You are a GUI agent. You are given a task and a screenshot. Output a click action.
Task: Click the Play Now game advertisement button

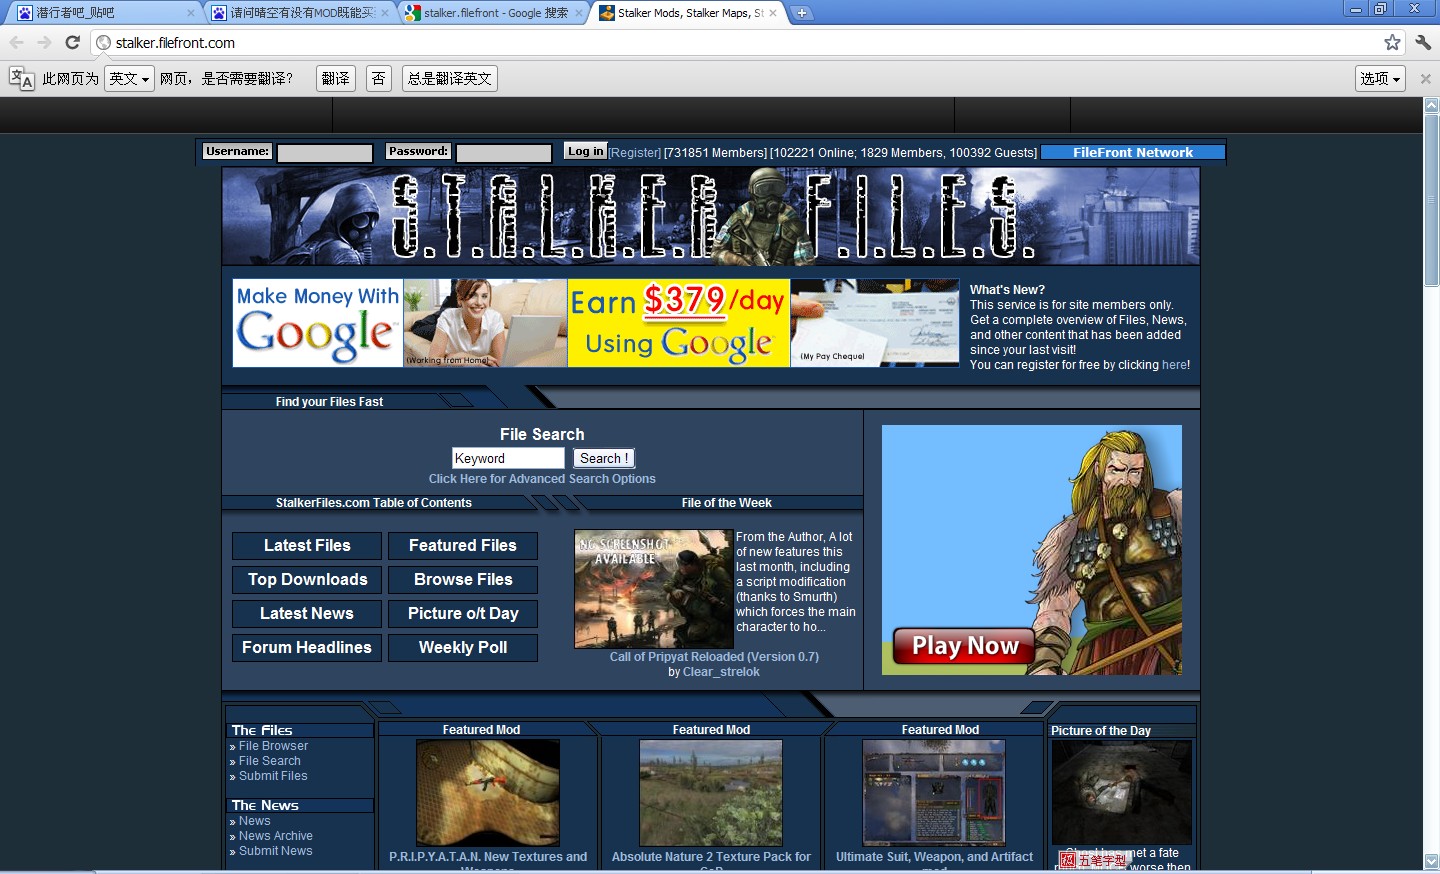(x=964, y=646)
